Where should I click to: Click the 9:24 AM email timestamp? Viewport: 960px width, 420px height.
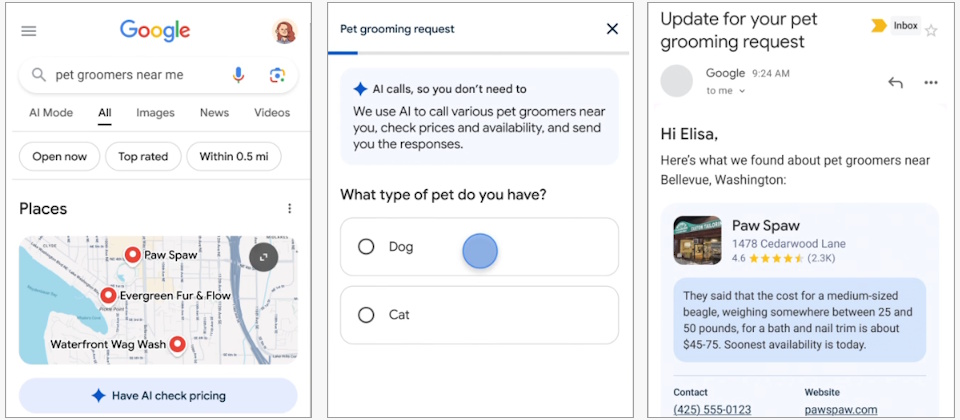click(771, 73)
